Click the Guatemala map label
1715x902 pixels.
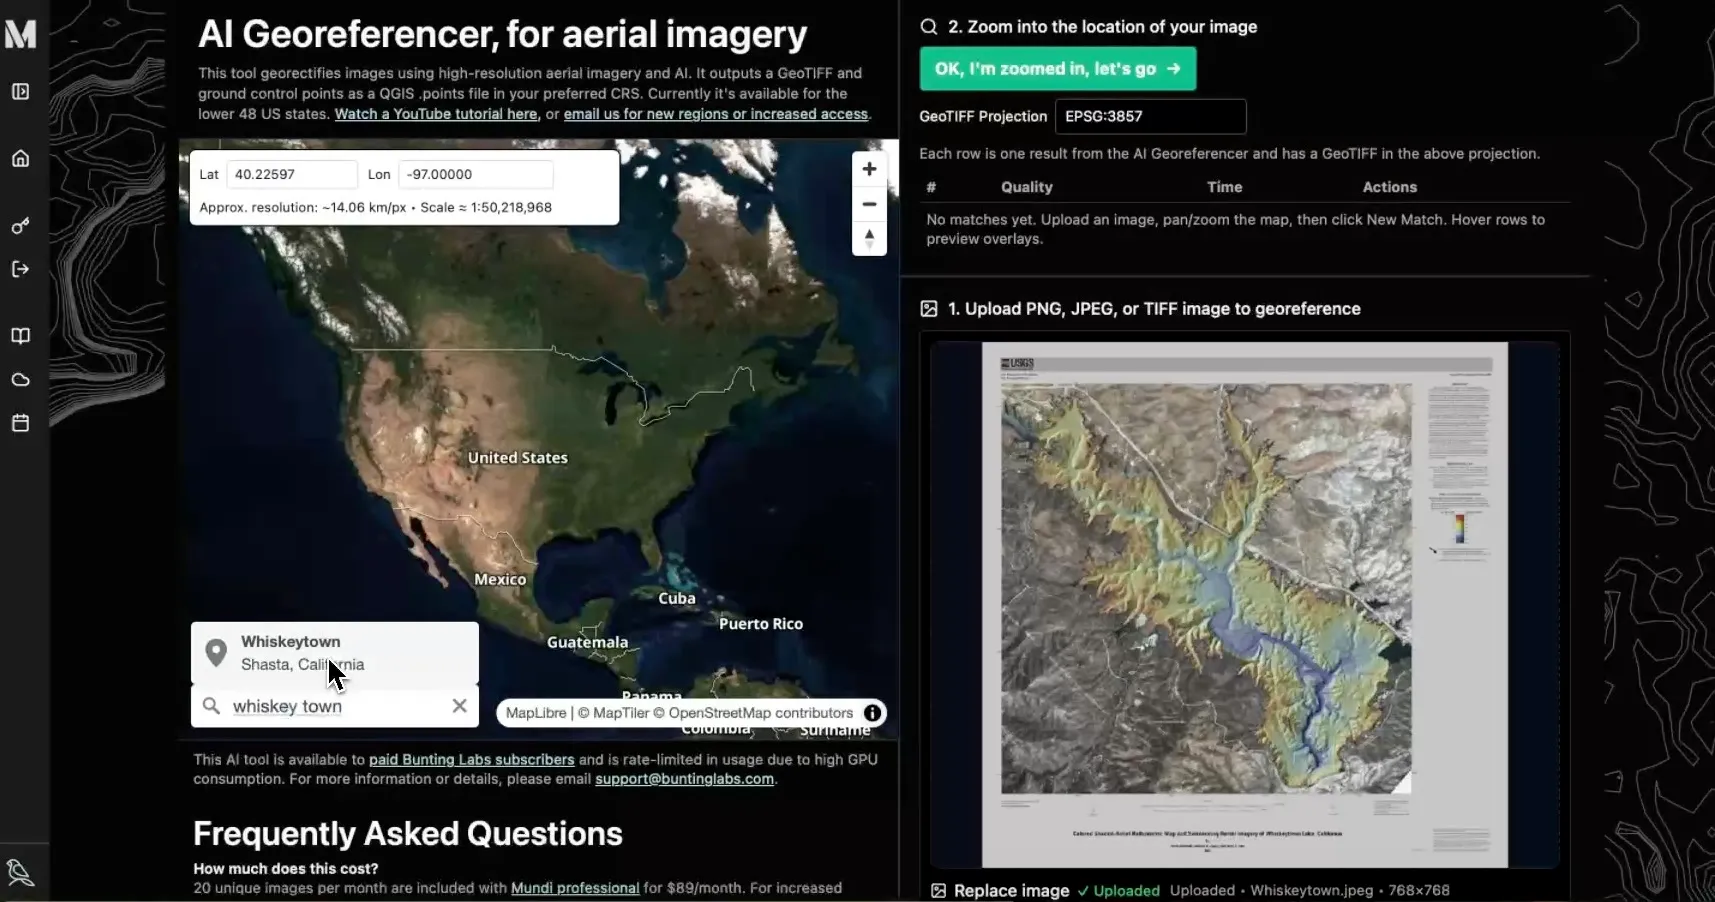(588, 642)
